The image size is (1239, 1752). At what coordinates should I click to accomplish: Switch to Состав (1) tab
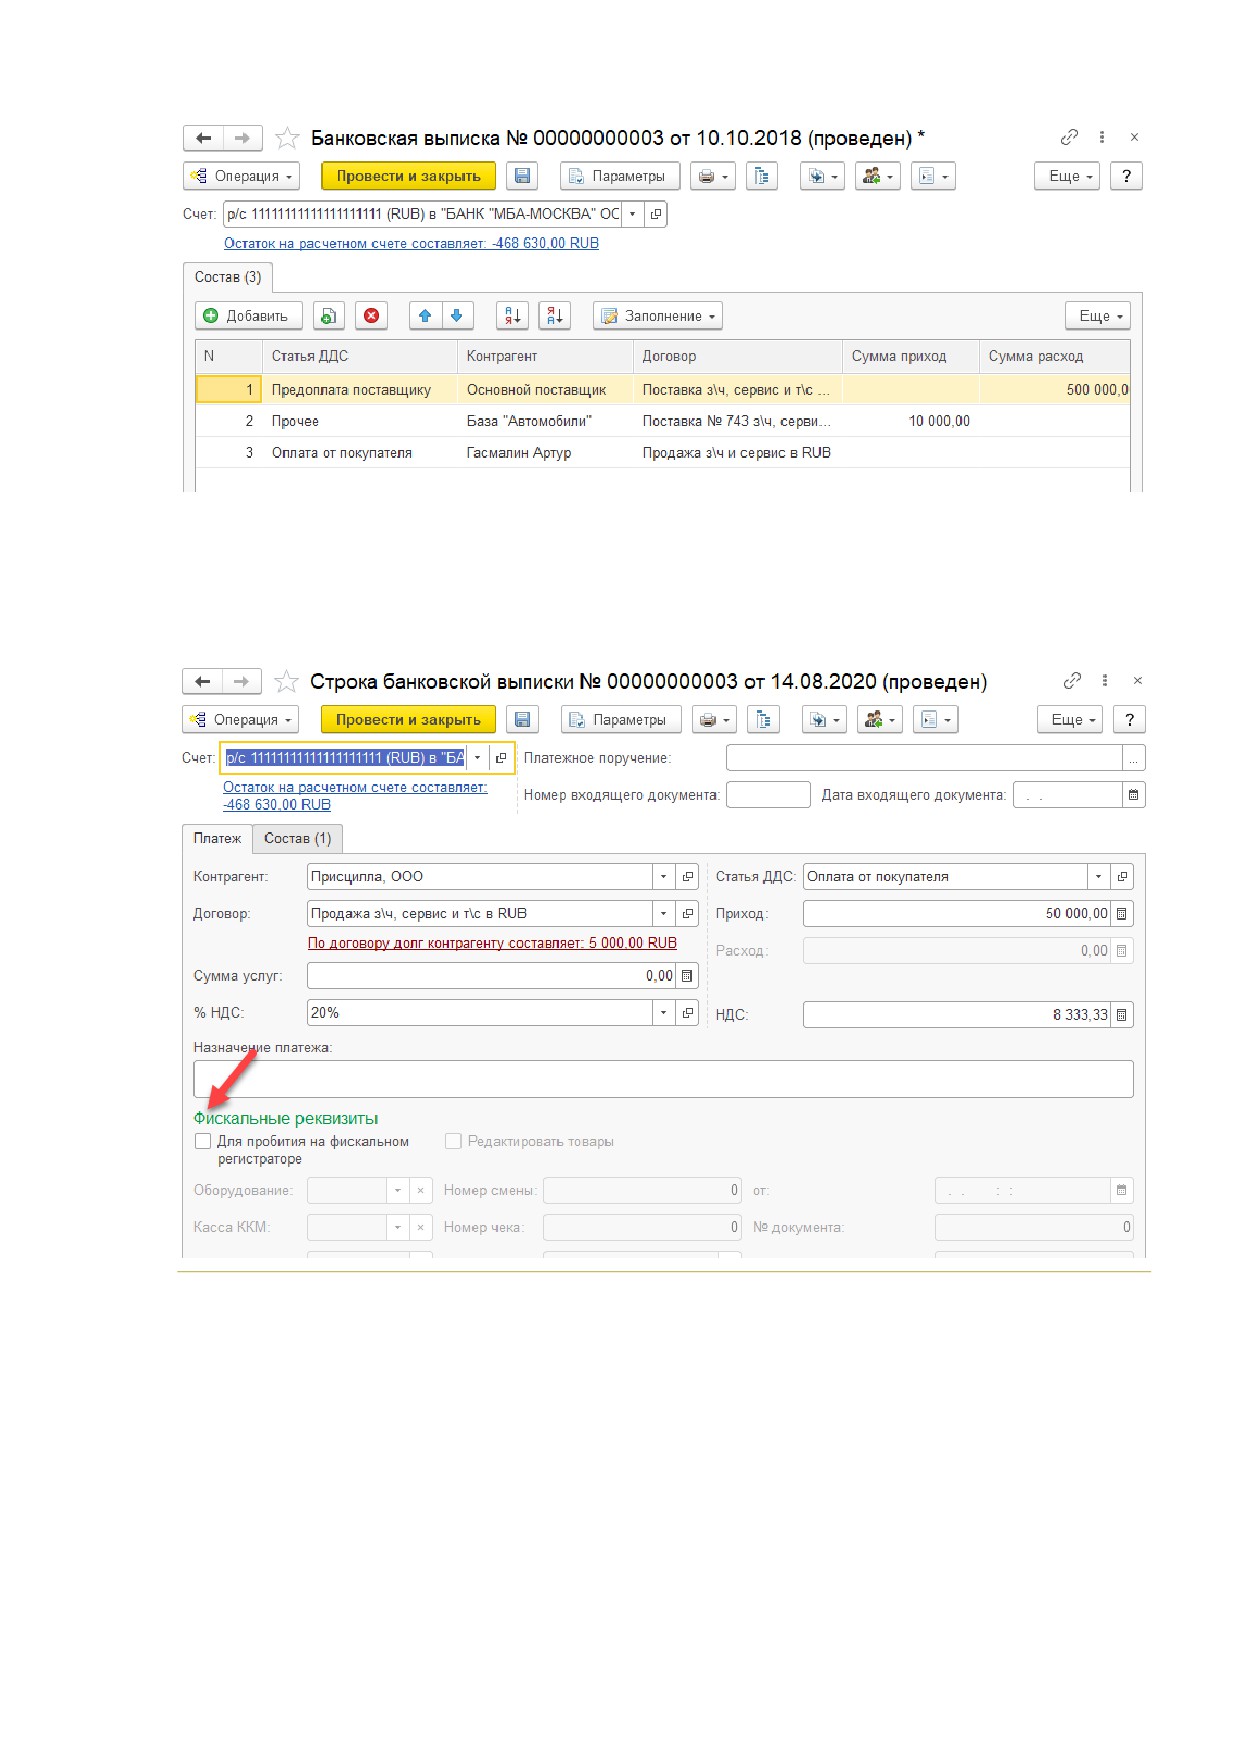tap(297, 838)
